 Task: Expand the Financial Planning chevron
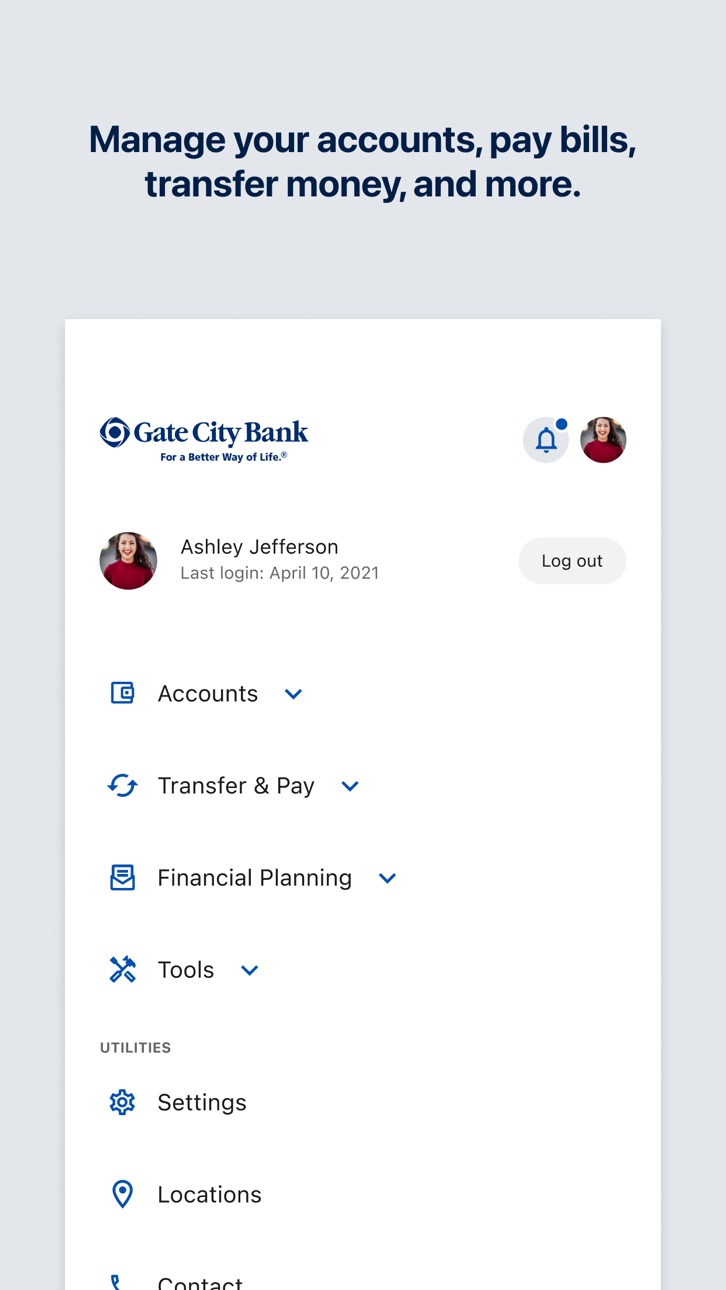click(388, 878)
